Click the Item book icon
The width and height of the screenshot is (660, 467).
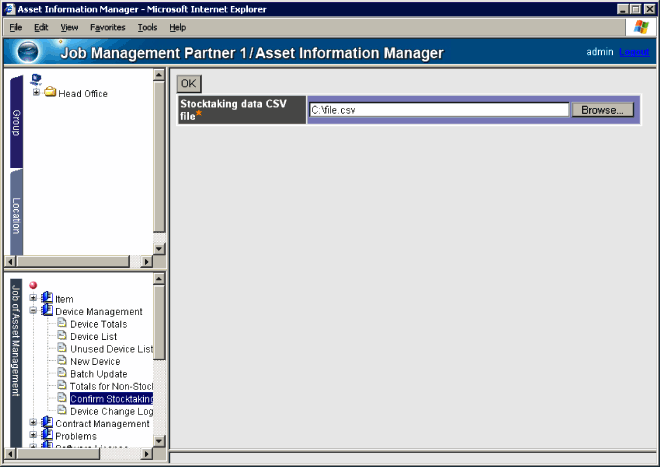click(x=47, y=297)
